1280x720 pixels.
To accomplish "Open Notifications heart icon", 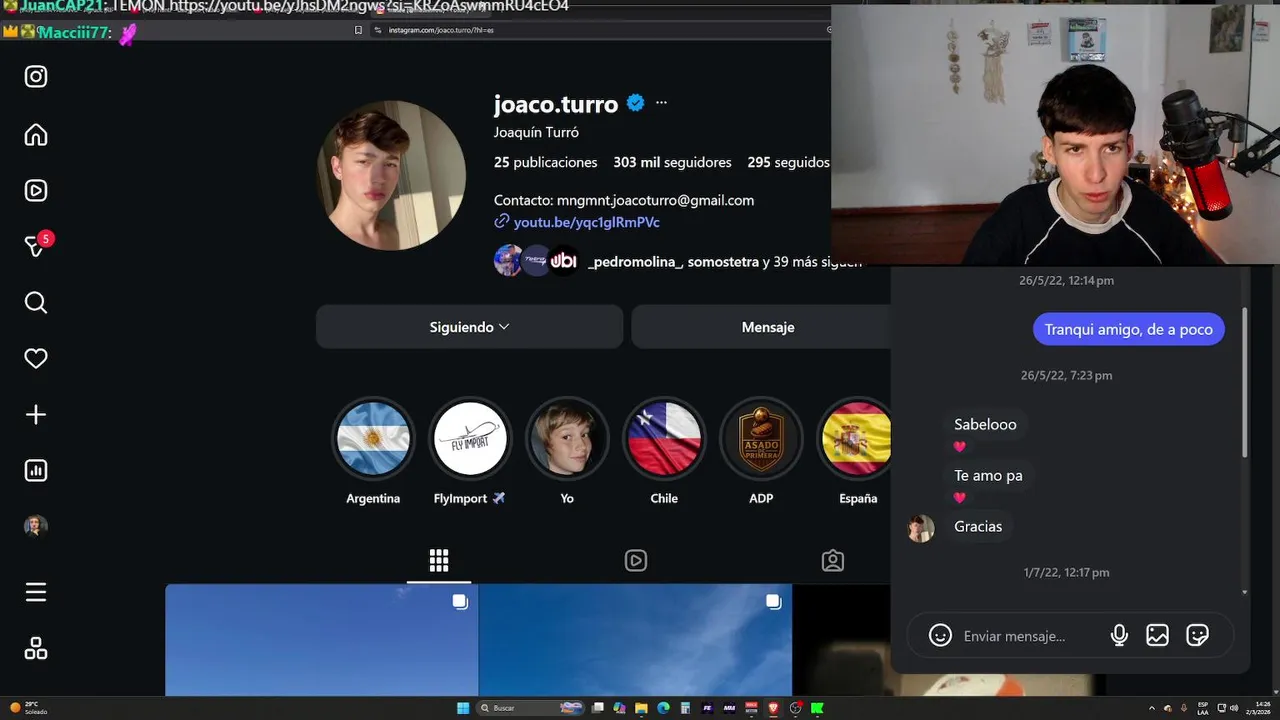I will coord(36,358).
